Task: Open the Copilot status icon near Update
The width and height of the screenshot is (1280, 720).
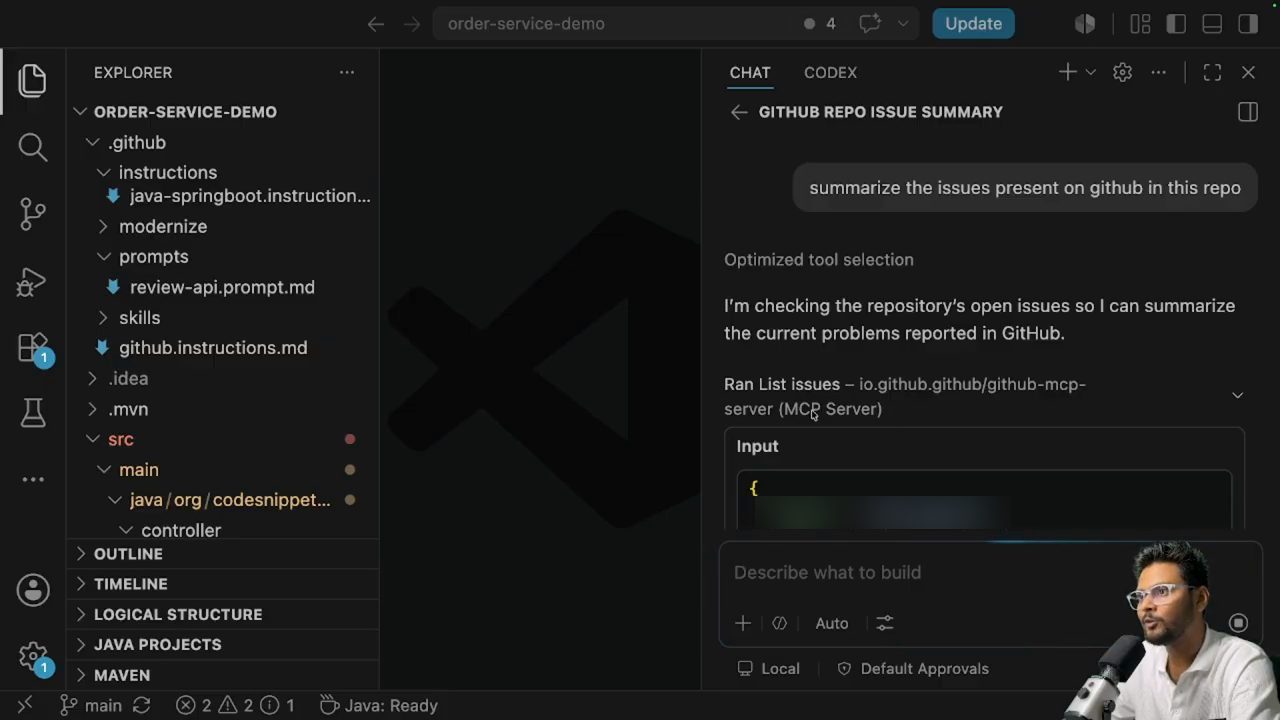Action: (x=1085, y=24)
